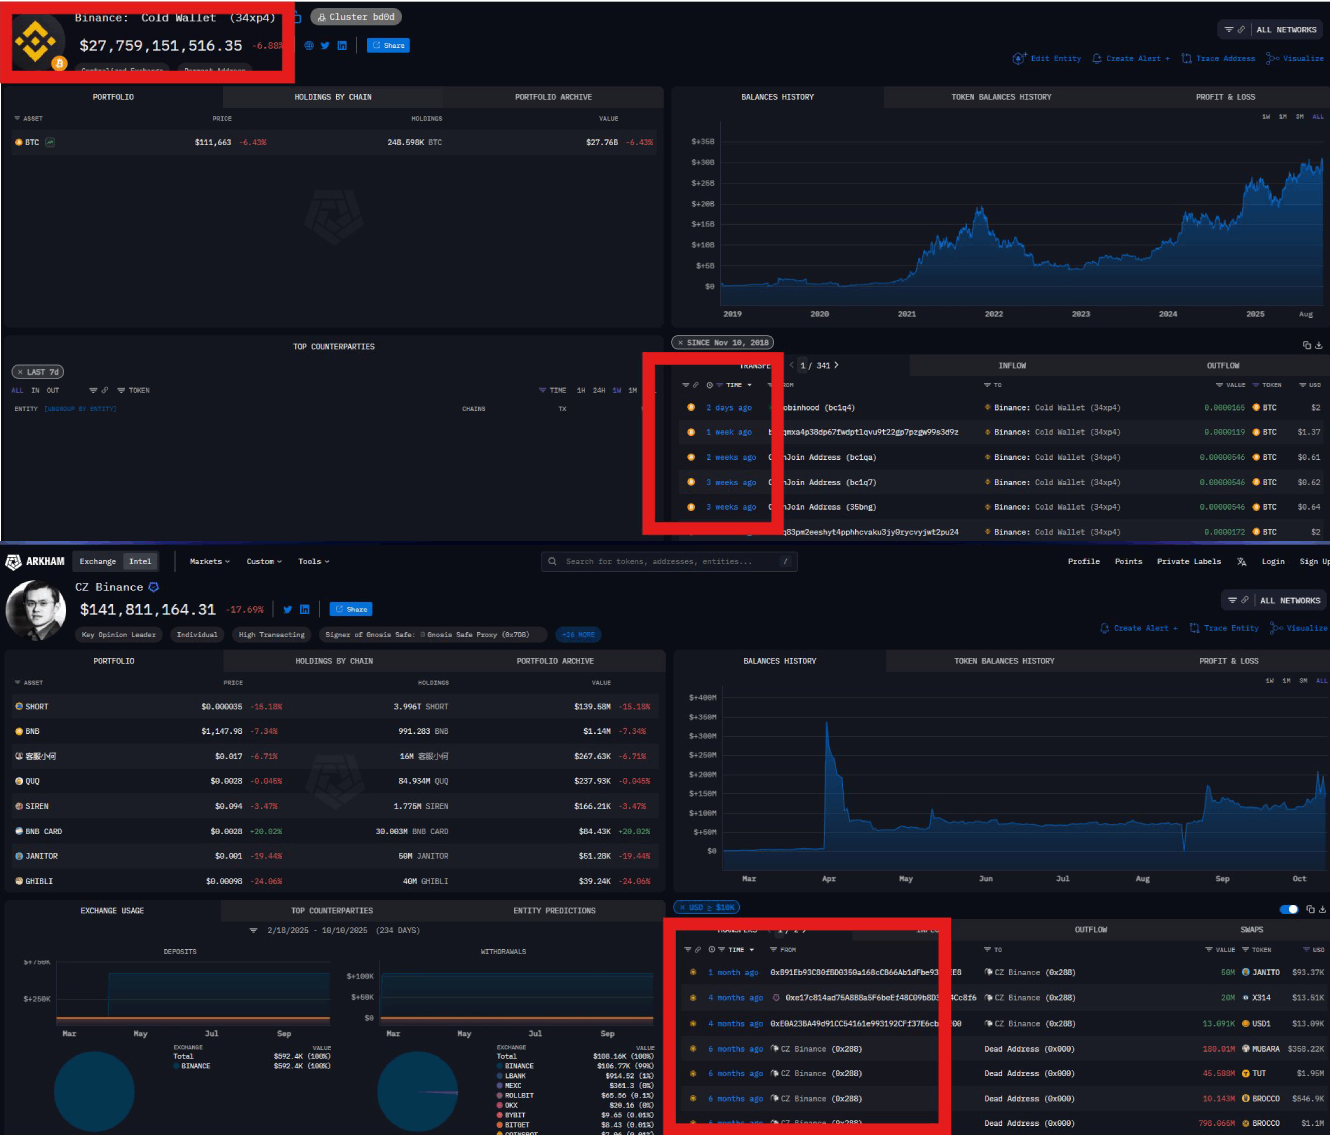Image resolution: width=1330 pixels, height=1135 pixels.
Task: Click the website globe icon near Binance balance
Action: [309, 46]
